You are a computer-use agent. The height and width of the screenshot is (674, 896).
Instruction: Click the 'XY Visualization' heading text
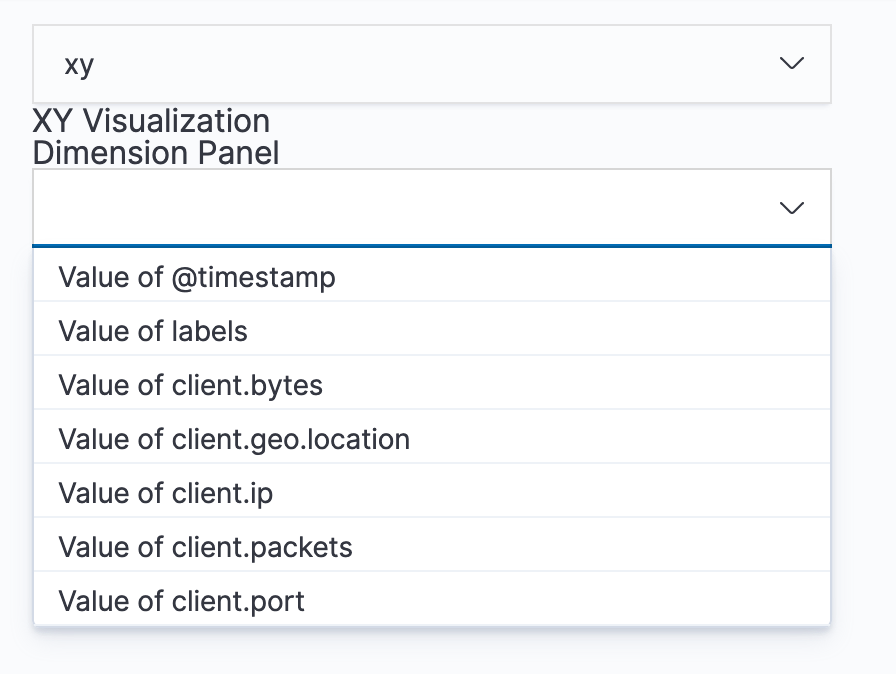point(151,121)
